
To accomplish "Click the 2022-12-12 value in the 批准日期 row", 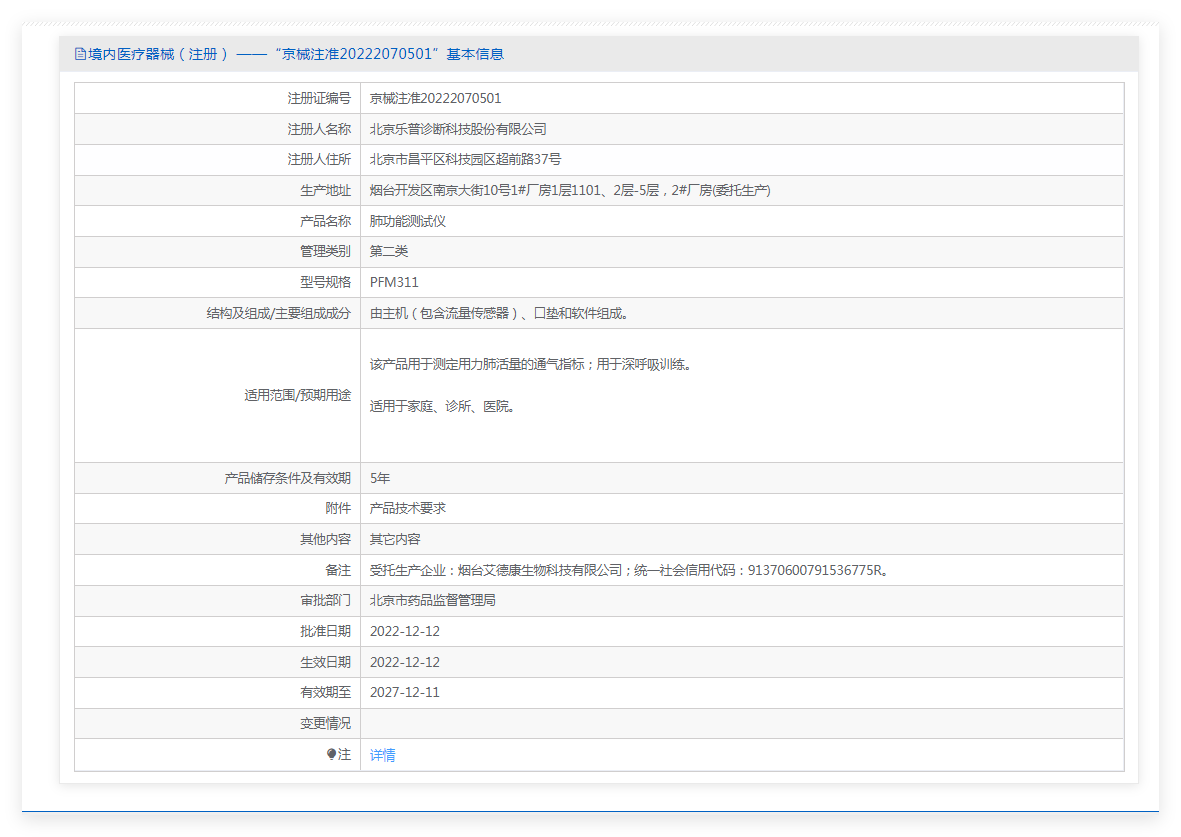I will coord(404,631).
